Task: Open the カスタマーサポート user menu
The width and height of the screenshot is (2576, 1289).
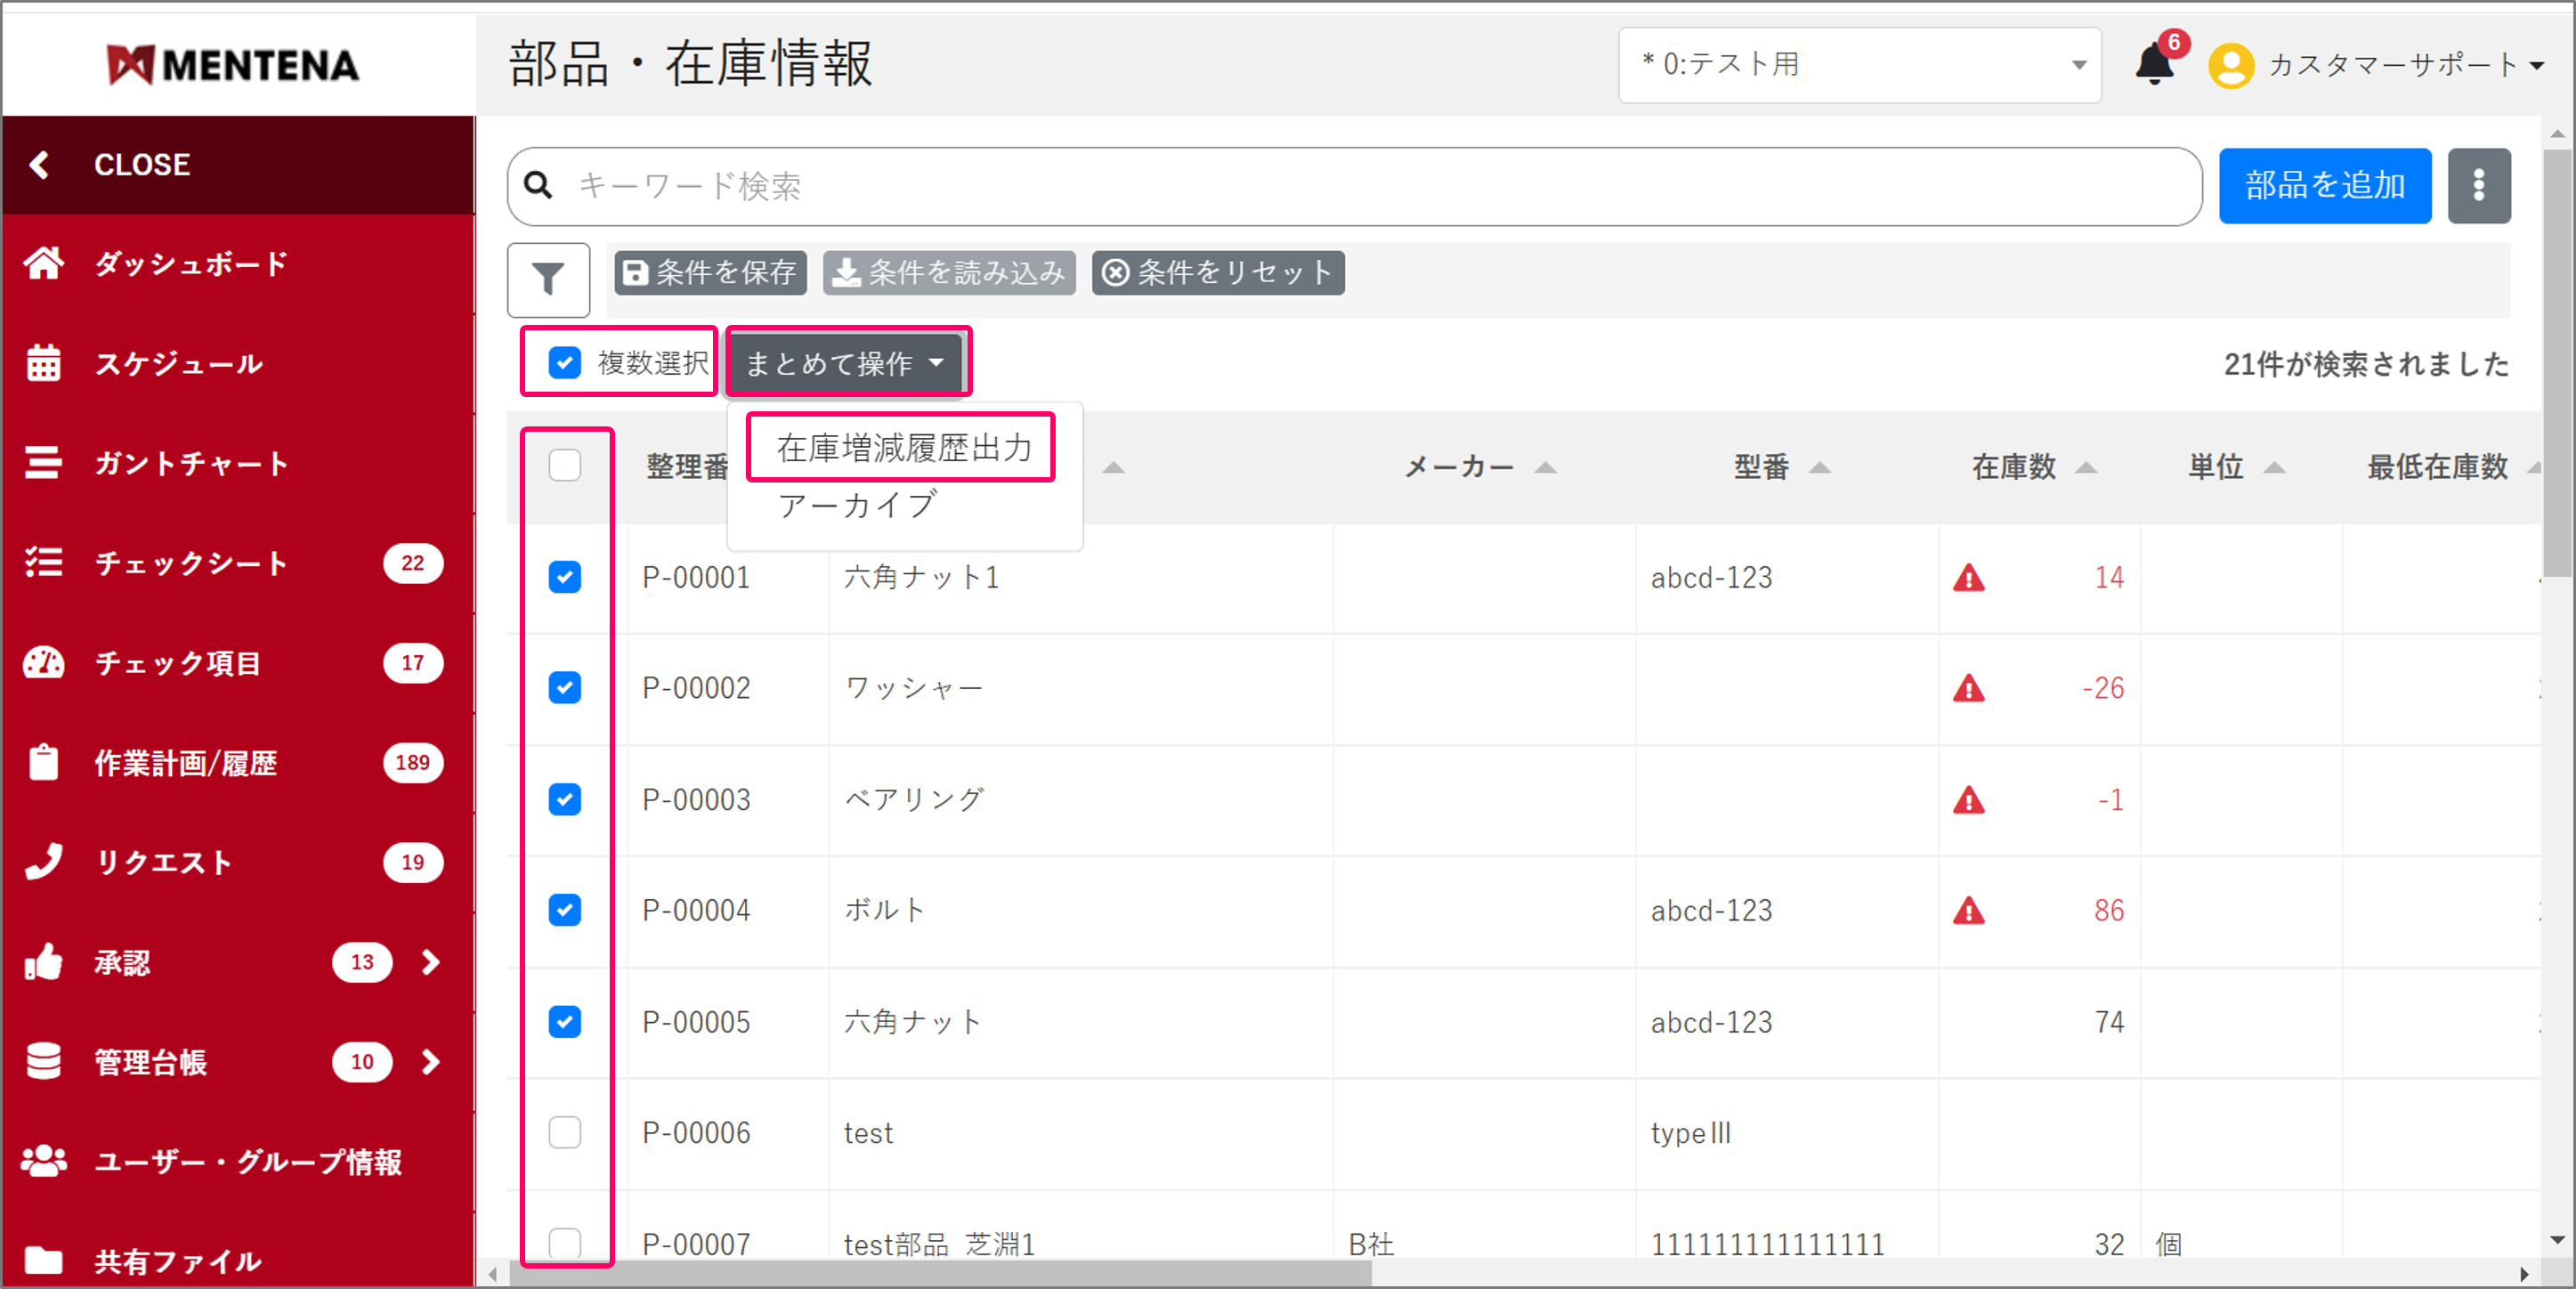Action: pyautogui.click(x=2390, y=66)
